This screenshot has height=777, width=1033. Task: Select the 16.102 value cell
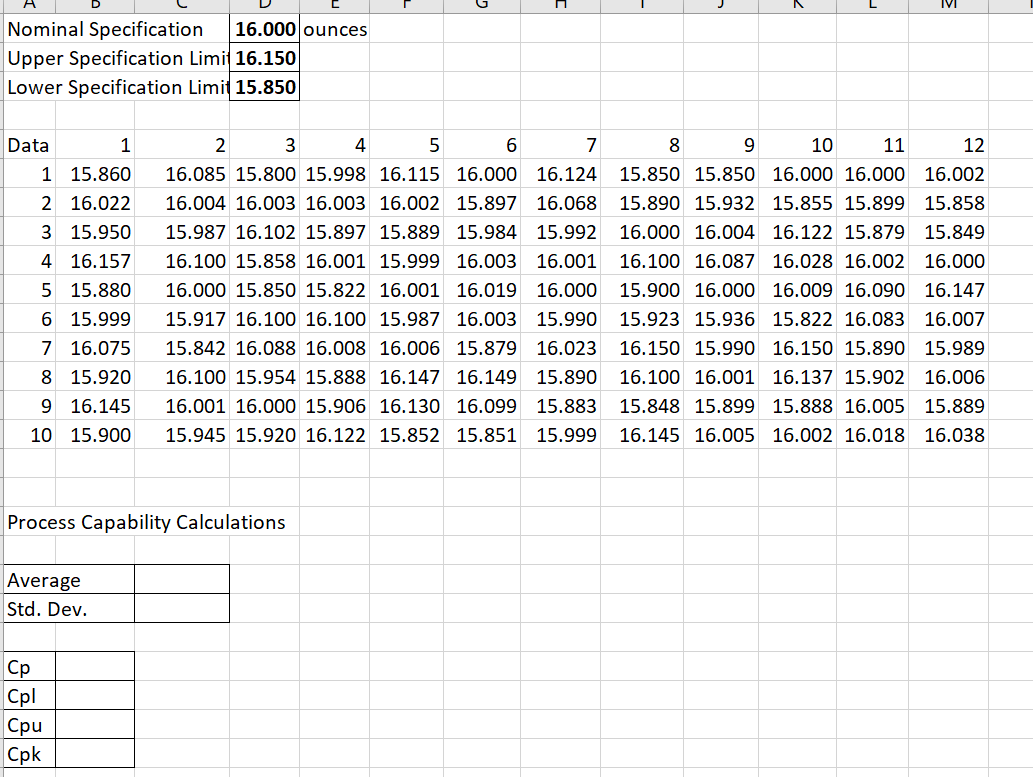coord(264,232)
